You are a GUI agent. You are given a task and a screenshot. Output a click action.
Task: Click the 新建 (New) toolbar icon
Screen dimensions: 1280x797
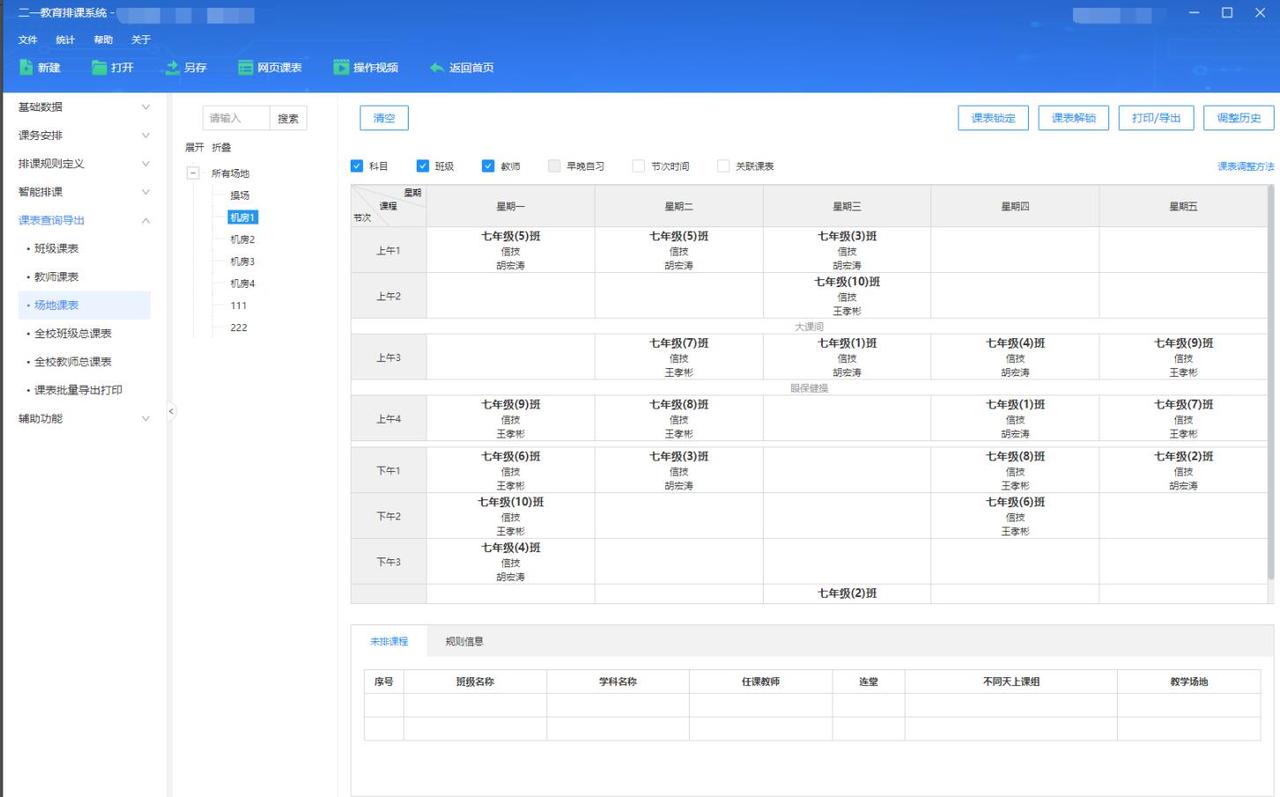click(26, 67)
